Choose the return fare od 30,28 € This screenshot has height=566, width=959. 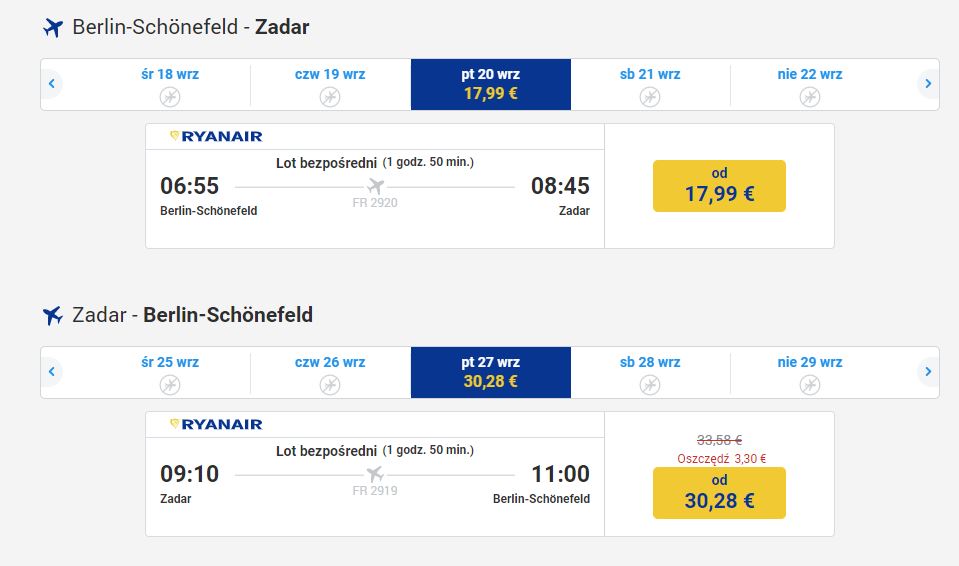719,493
